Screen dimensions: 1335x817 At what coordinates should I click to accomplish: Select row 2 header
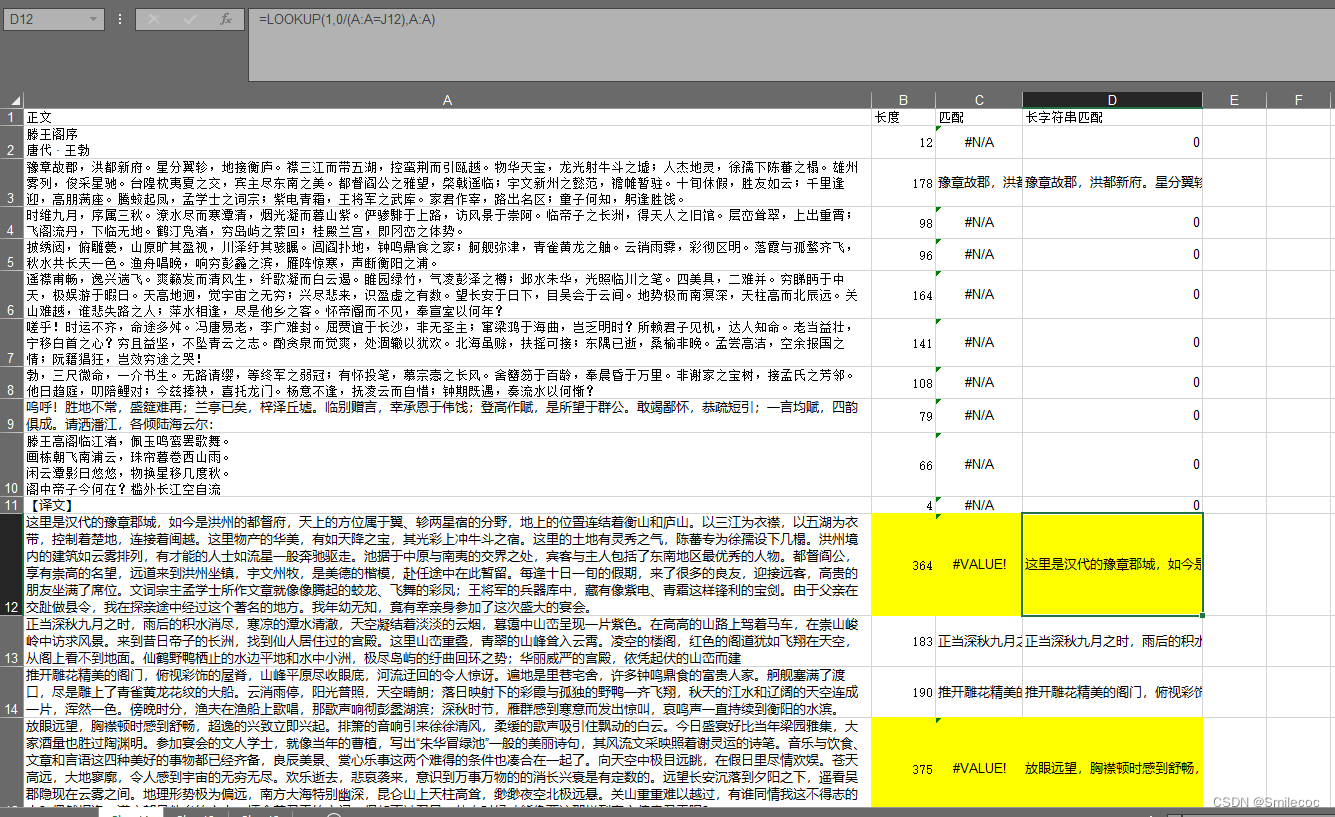(12, 142)
